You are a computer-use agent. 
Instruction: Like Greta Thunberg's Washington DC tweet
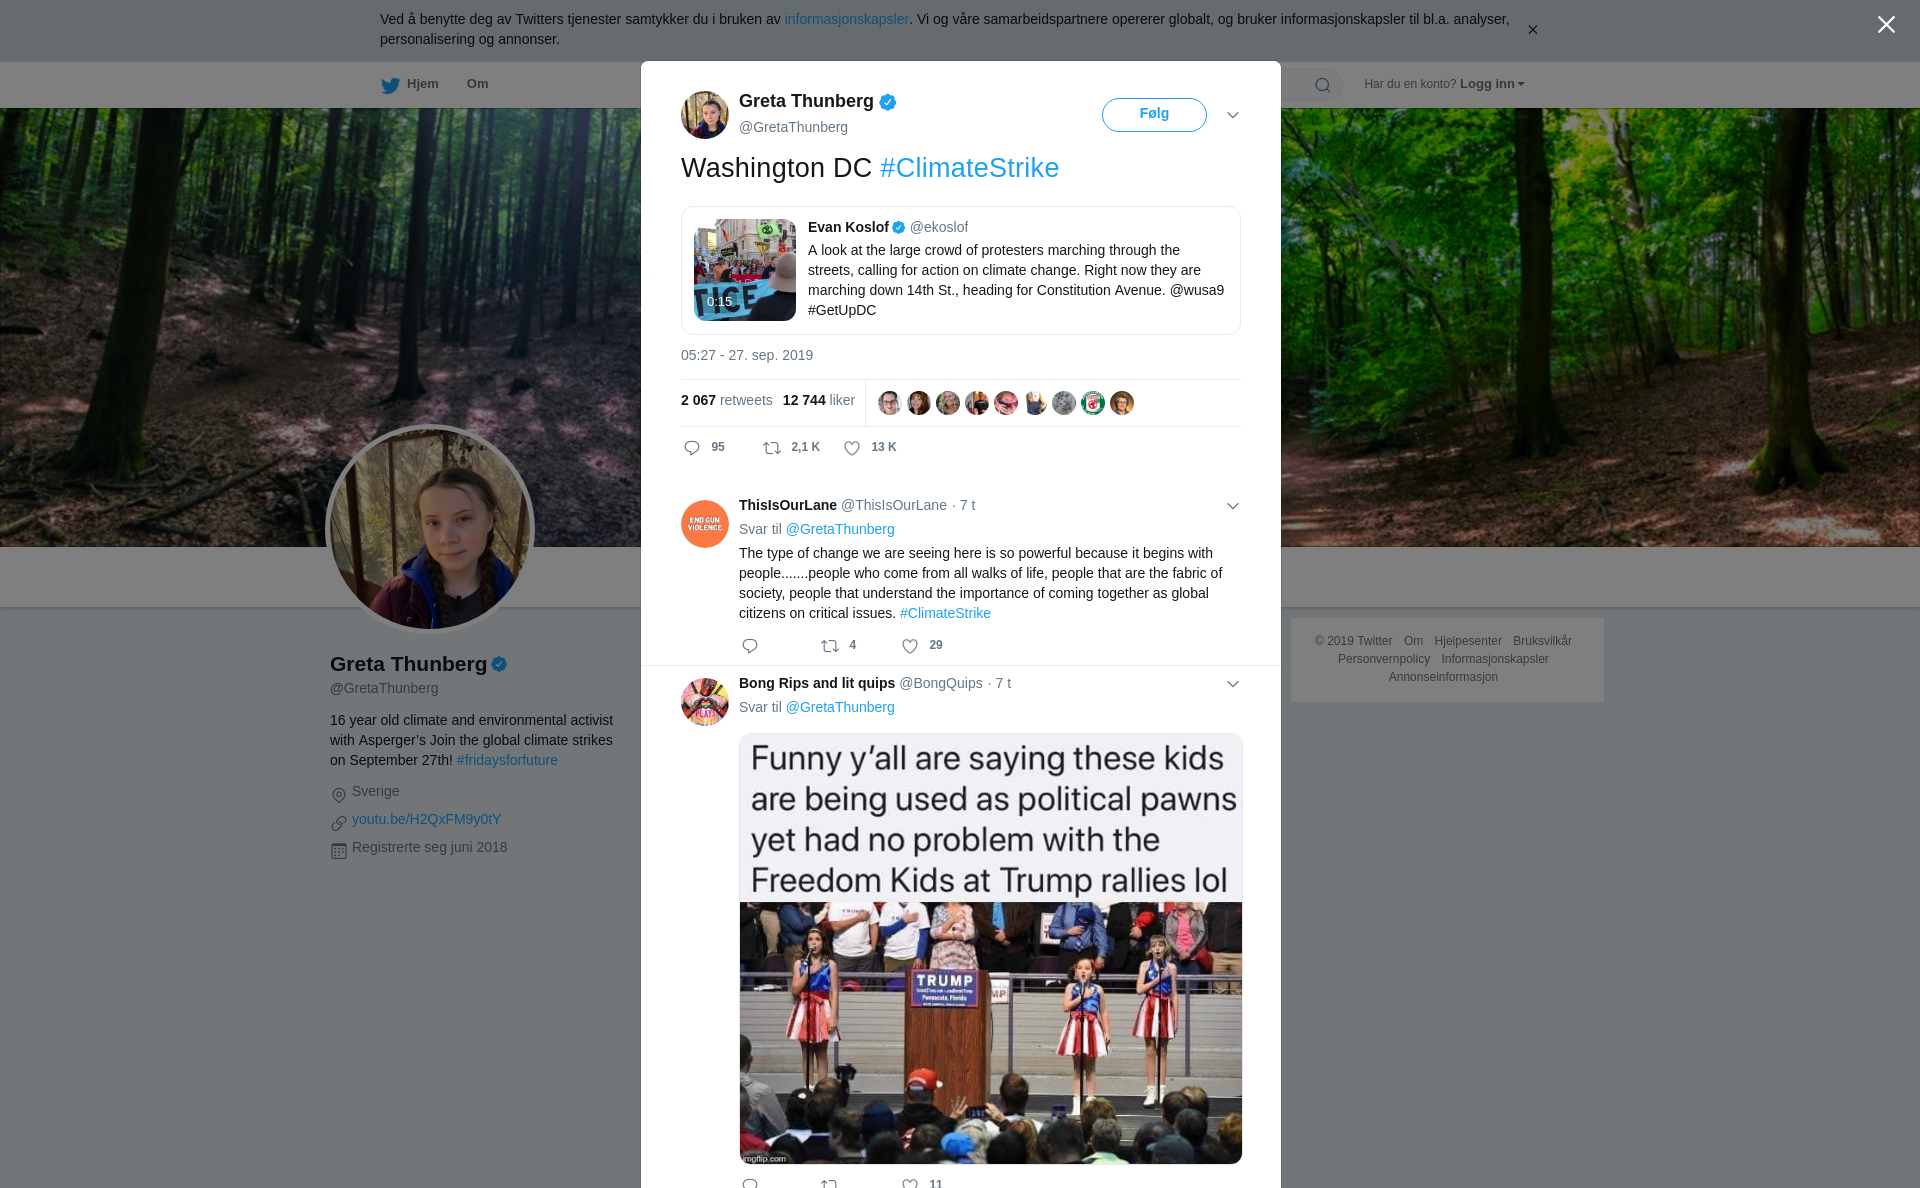click(x=852, y=448)
